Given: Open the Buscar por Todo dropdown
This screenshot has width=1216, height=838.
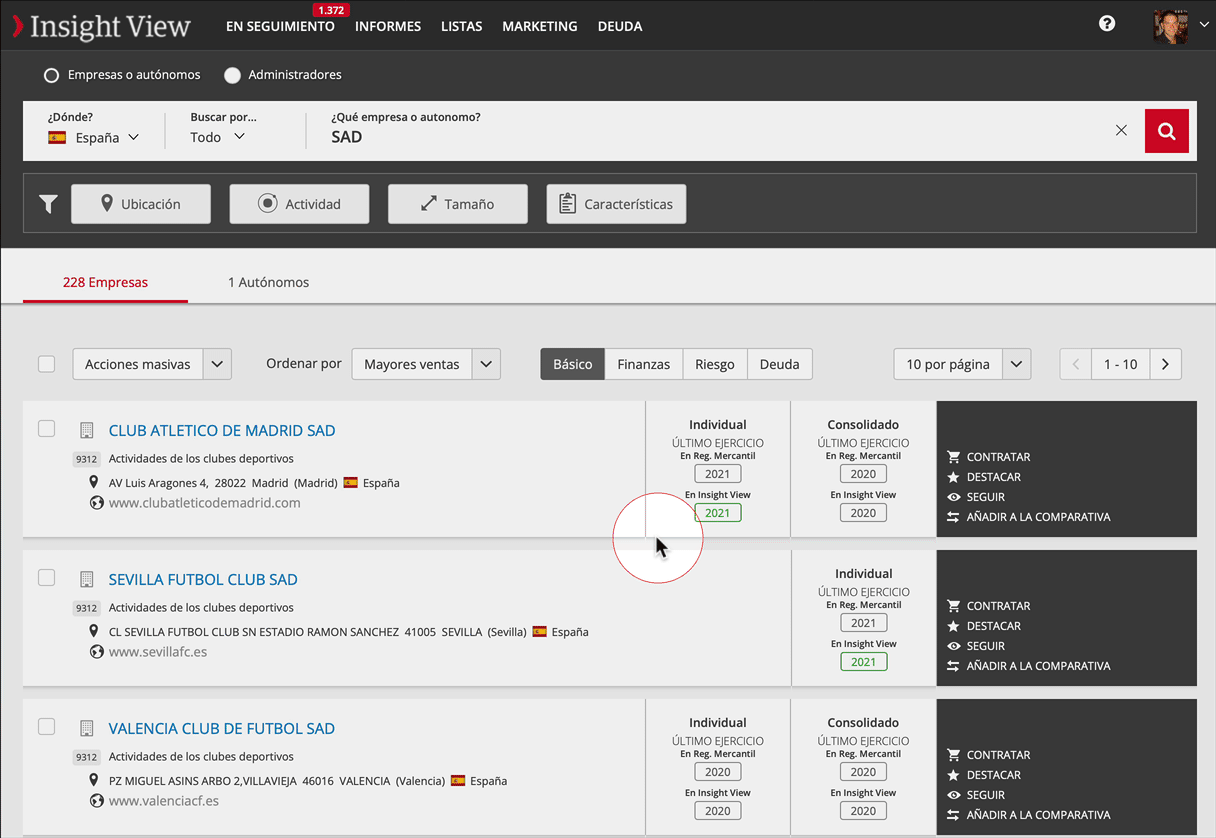Looking at the screenshot, I should [x=218, y=137].
